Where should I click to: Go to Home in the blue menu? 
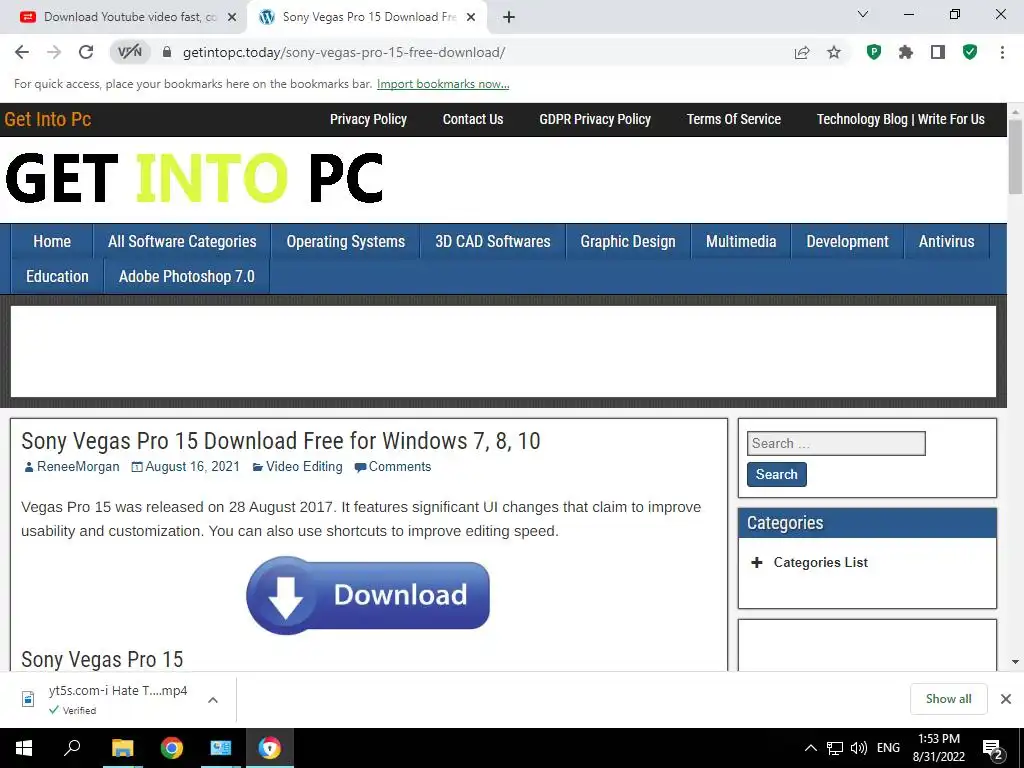tap(52, 242)
